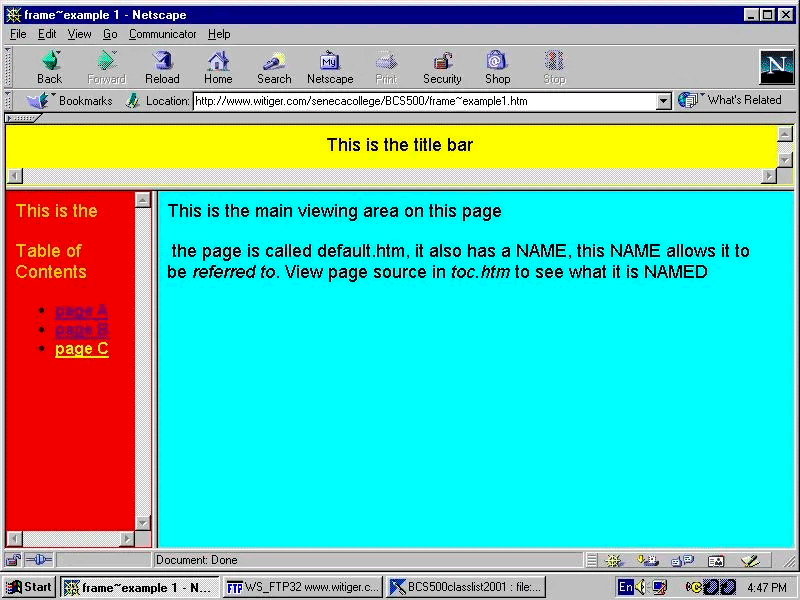Click into the Location URL field
Screen dimensions: 800x600
(x=424, y=101)
